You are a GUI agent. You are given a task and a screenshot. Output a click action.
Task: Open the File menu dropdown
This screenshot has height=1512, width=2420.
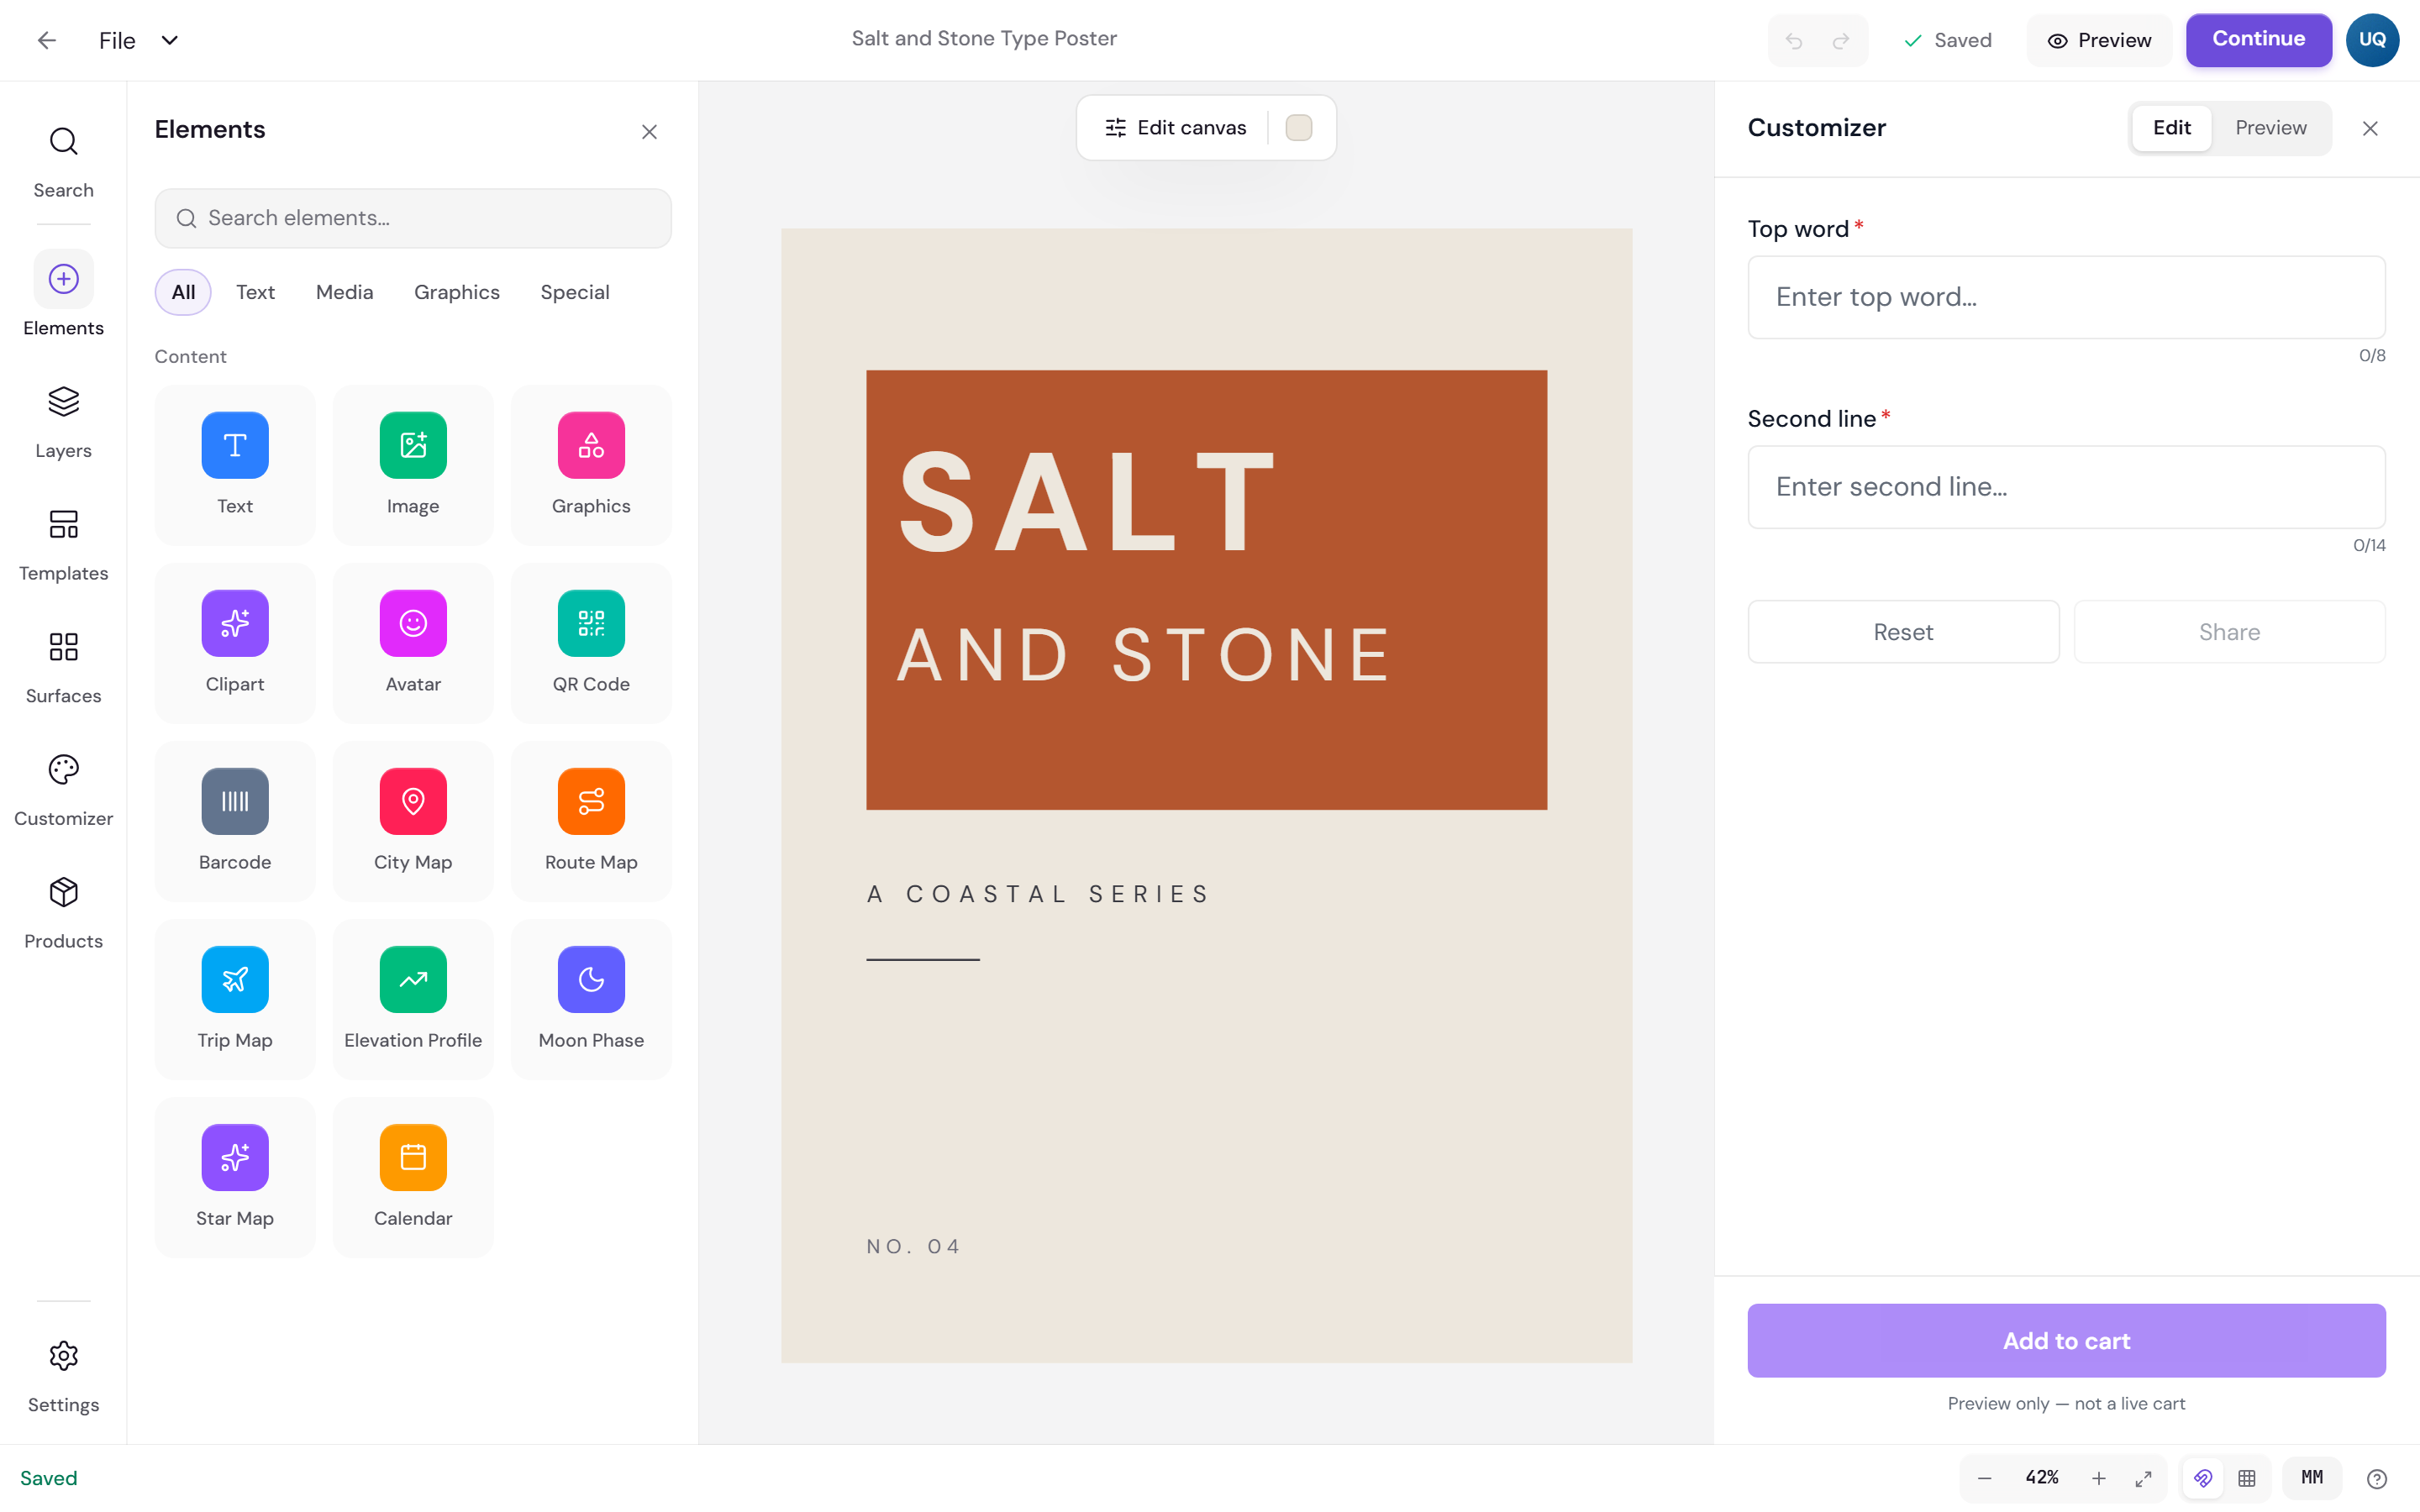(x=139, y=40)
